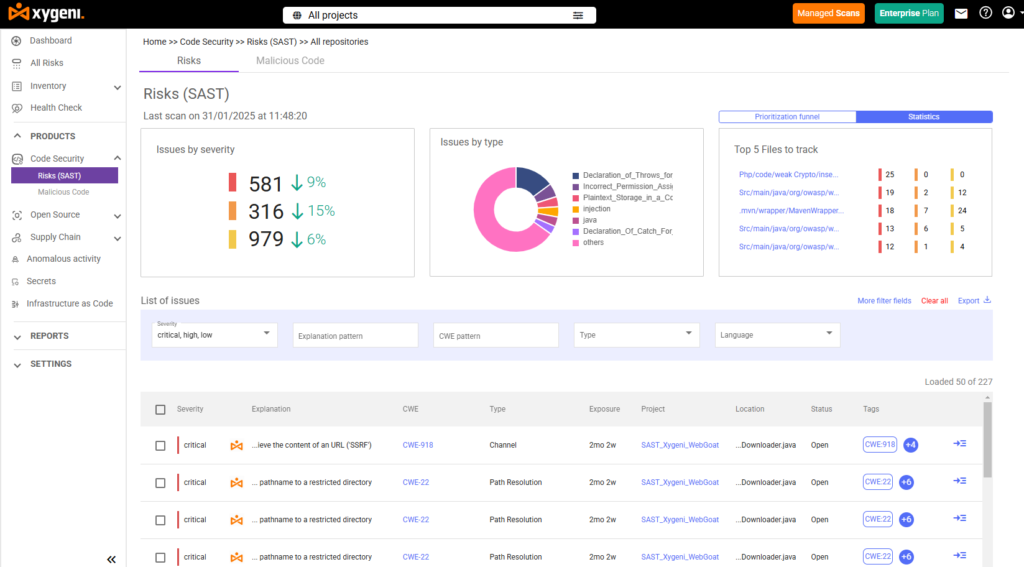Expand the Open Source chevron
Screen dimensions: 1024x567
point(118,216)
